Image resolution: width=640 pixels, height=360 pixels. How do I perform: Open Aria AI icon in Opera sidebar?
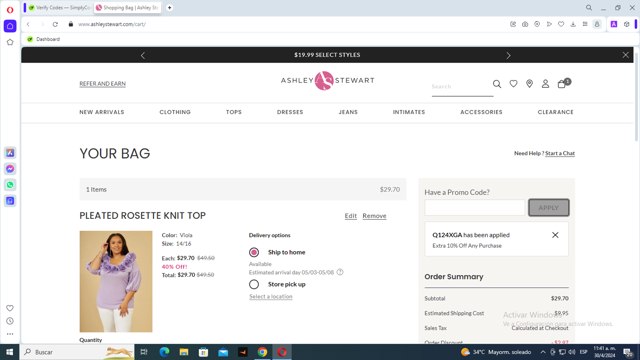(10, 153)
